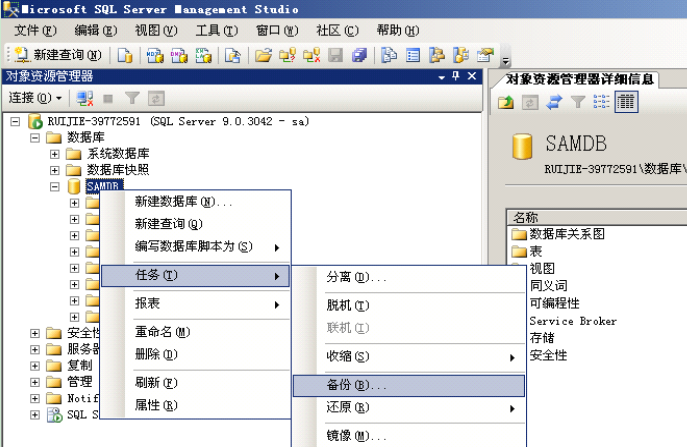
Task: Select 数据库关系图 in details list
Action: [558, 234]
